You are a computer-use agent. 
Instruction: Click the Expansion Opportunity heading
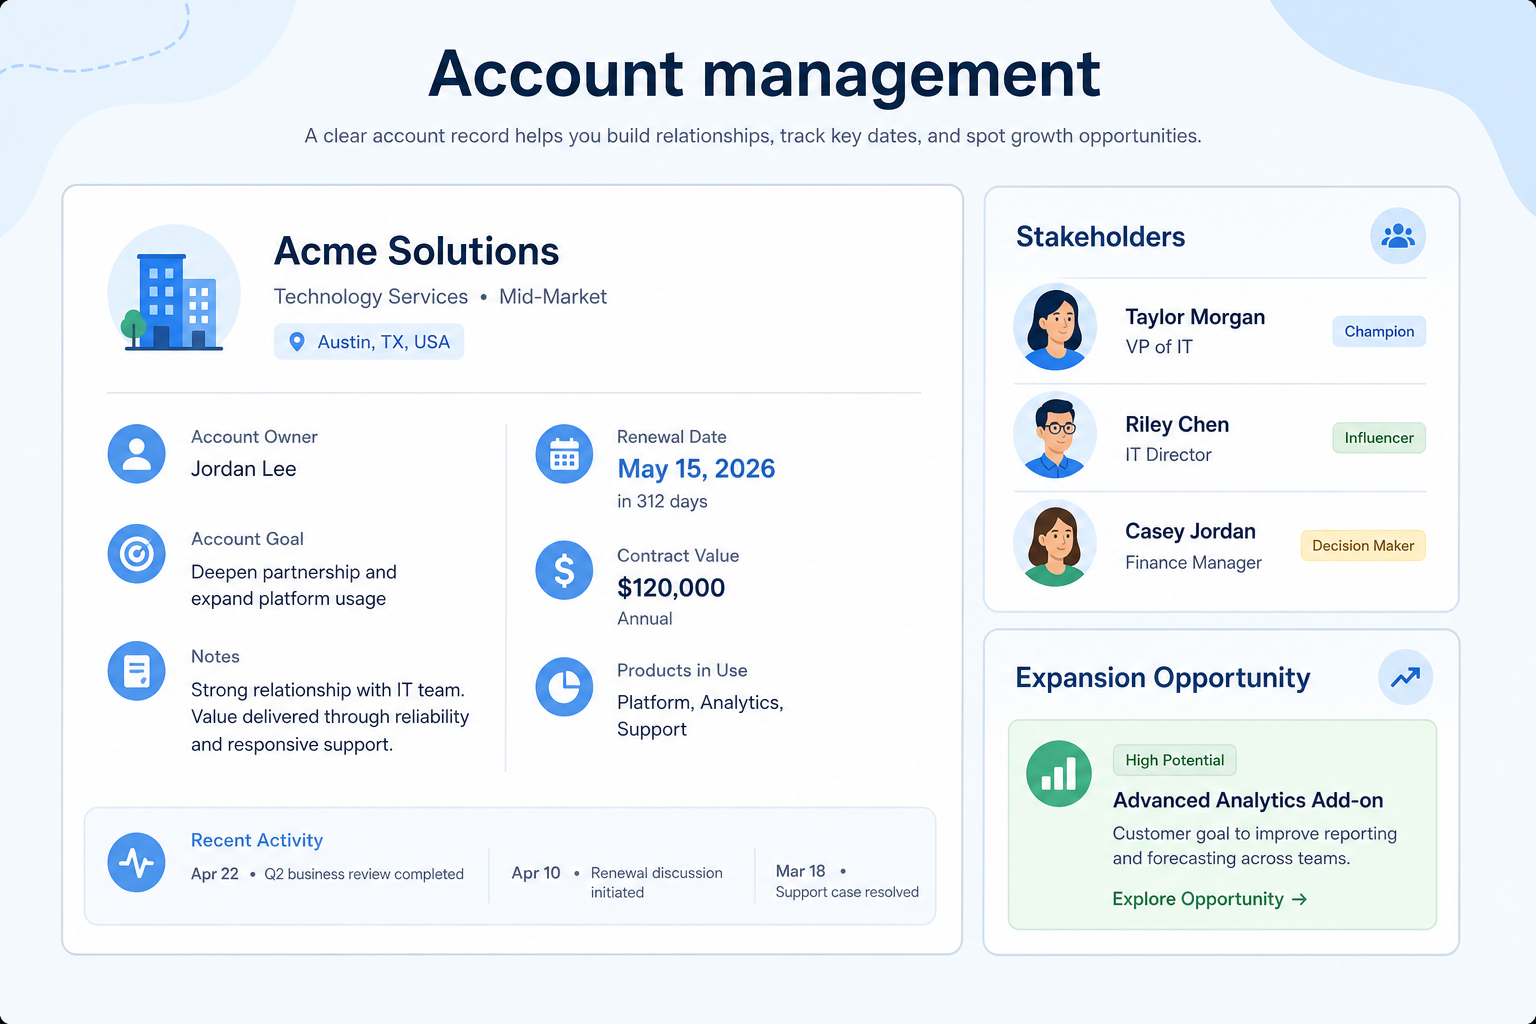[1162, 678]
